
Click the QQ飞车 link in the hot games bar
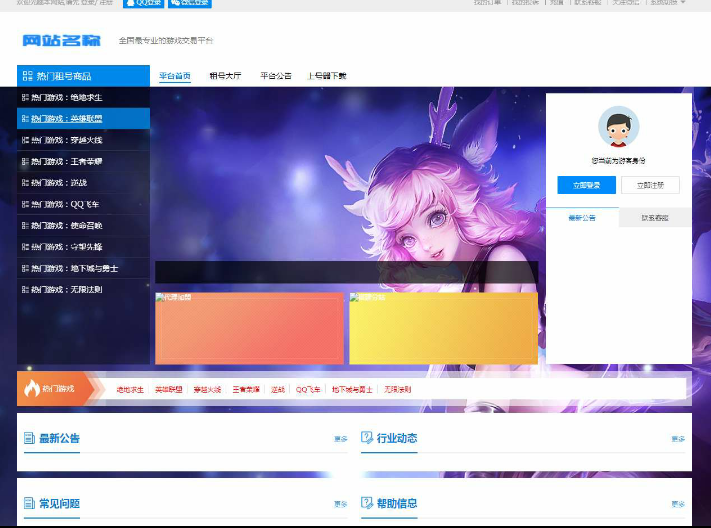point(308,390)
